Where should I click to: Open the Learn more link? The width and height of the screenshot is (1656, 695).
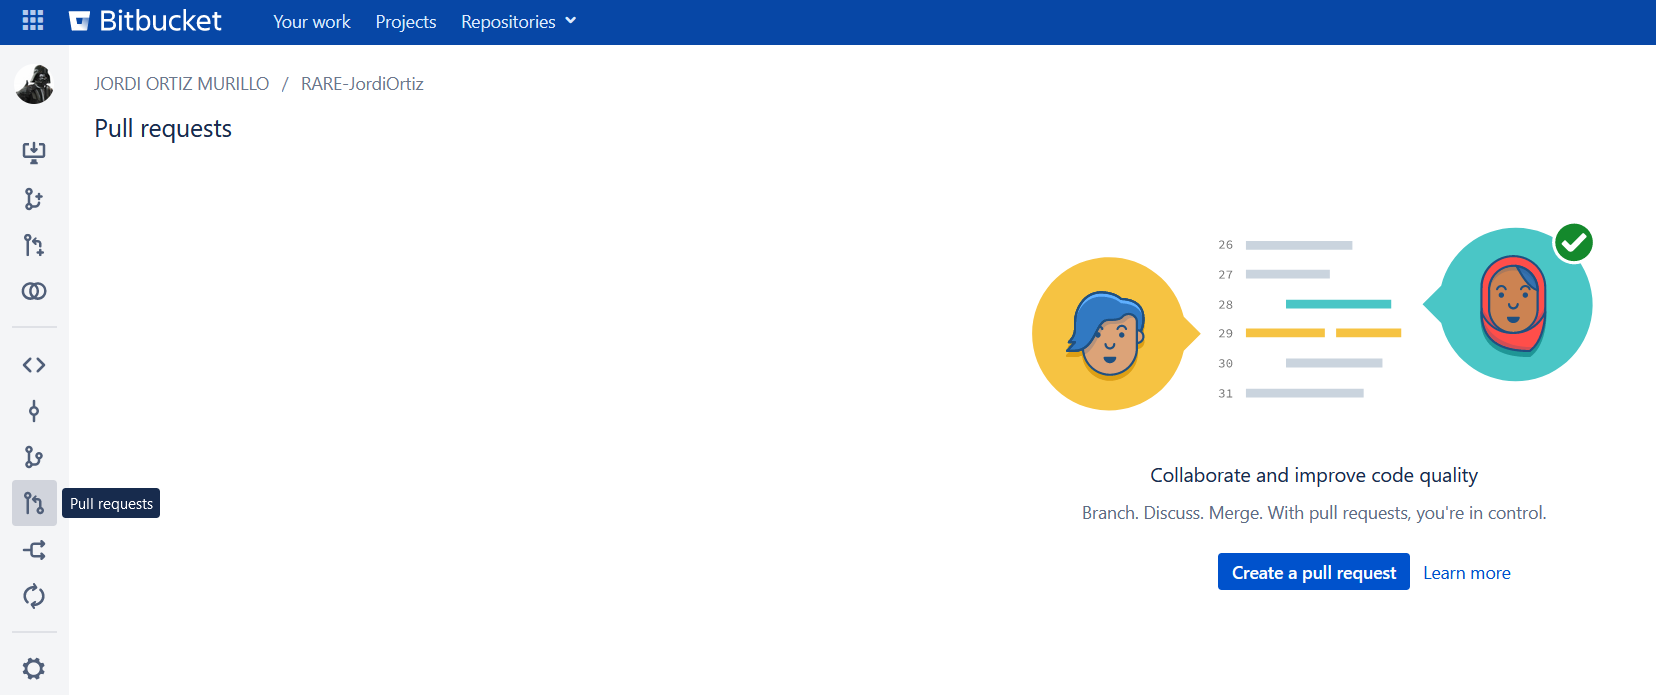(x=1466, y=573)
